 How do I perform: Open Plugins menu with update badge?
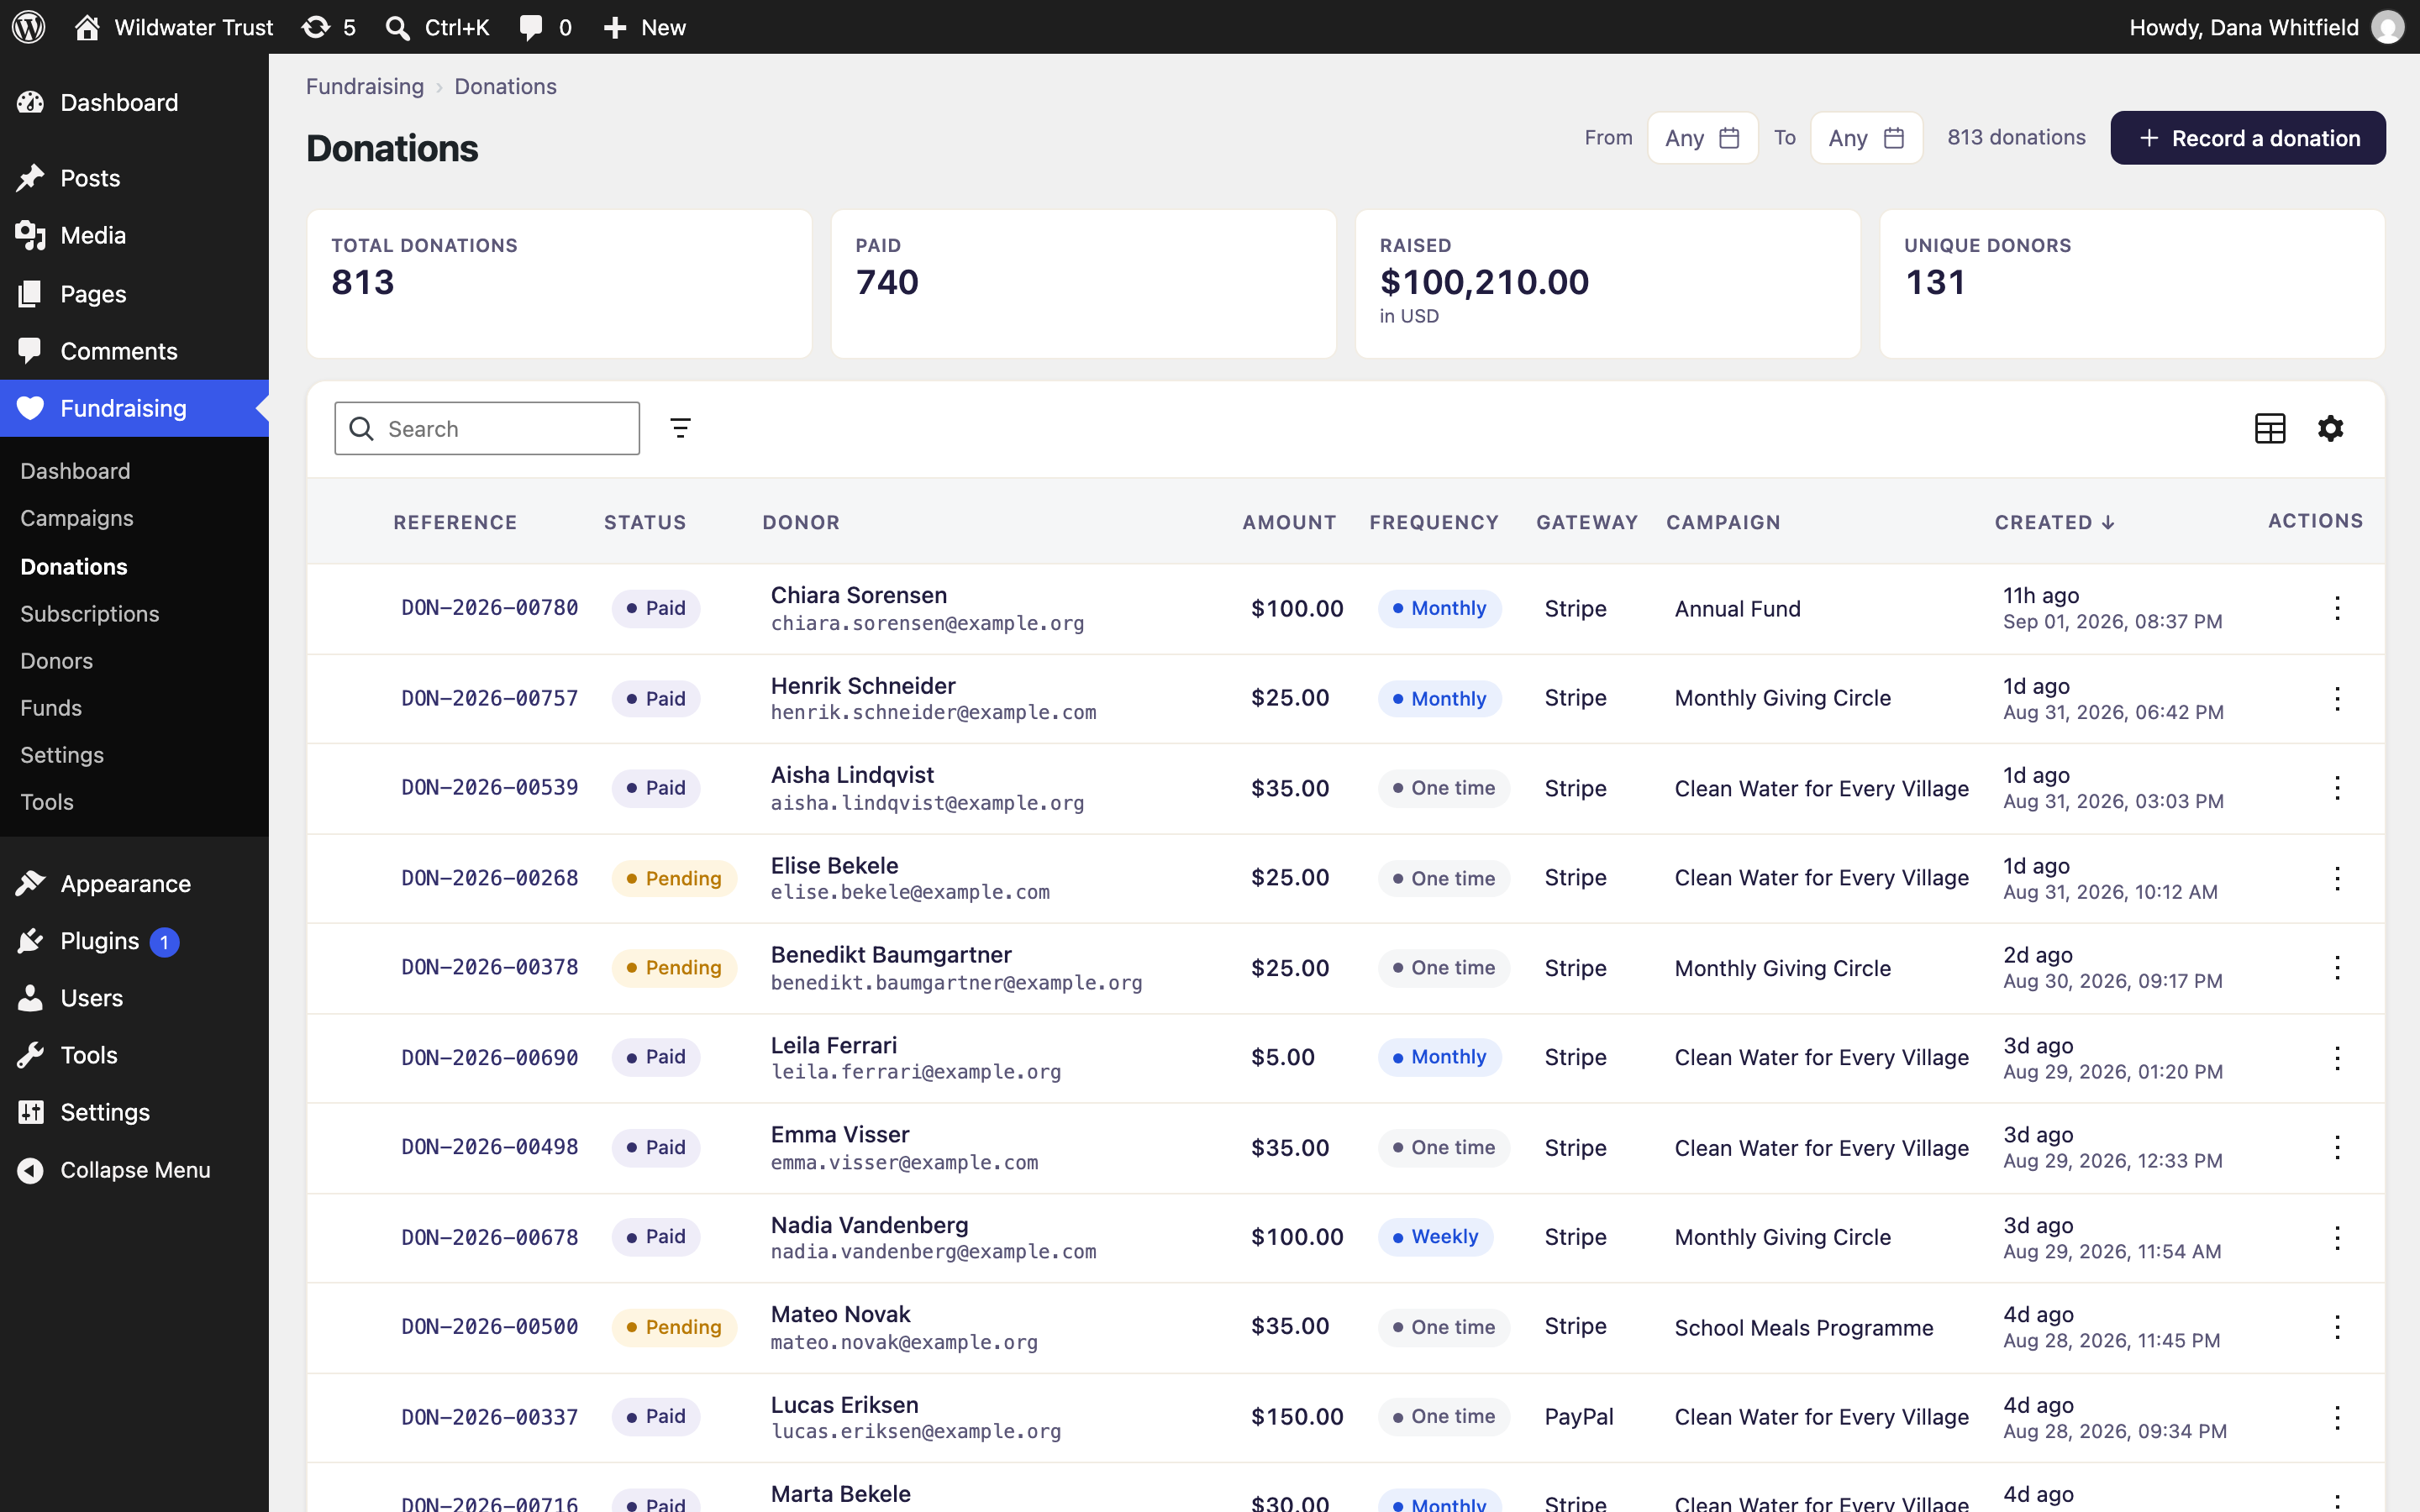coord(134,941)
